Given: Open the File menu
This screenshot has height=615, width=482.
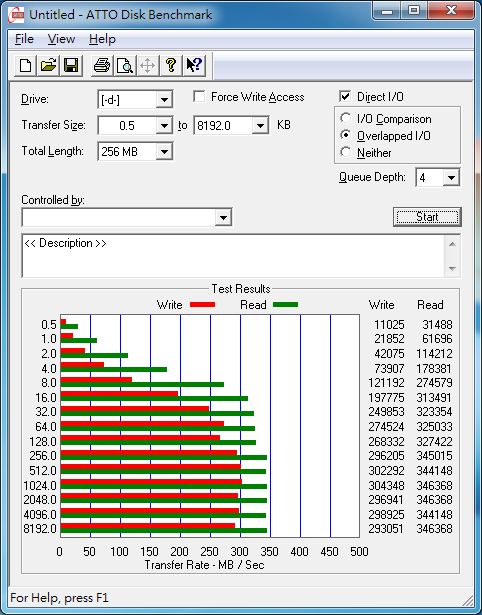Looking at the screenshot, I should pyautogui.click(x=24, y=39).
